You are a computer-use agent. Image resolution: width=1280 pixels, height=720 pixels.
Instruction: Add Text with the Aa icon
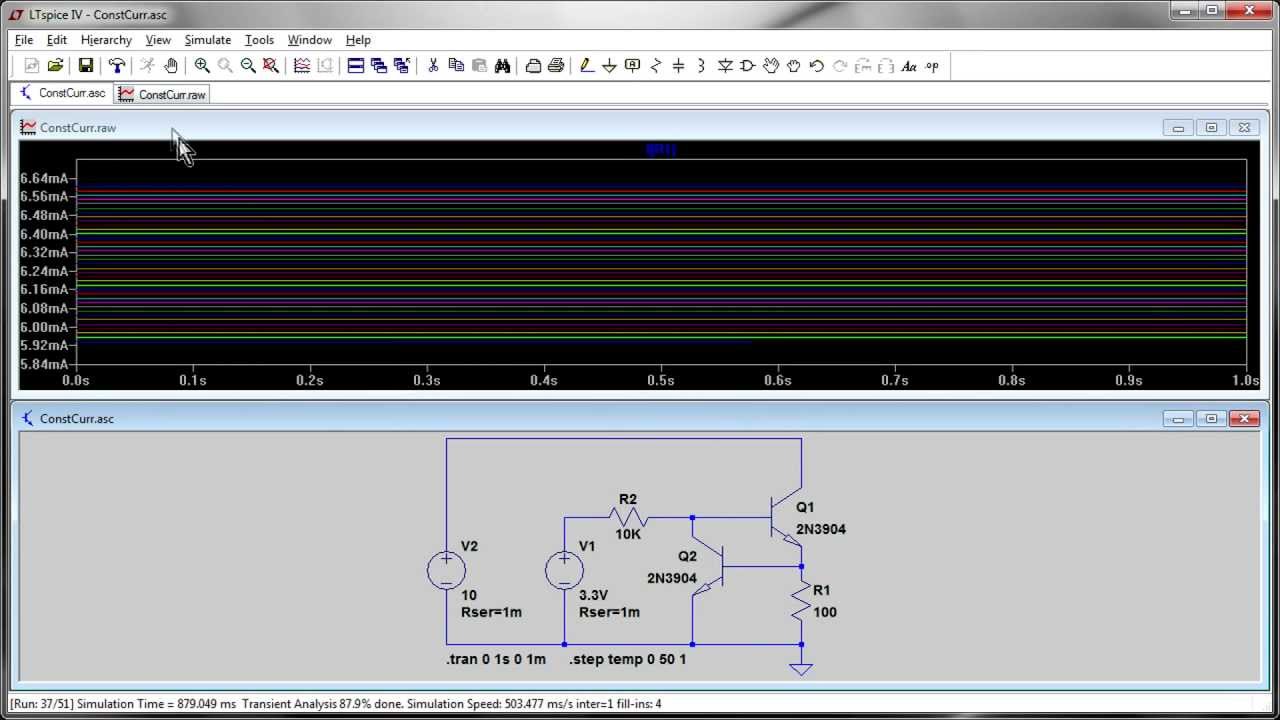coord(908,66)
